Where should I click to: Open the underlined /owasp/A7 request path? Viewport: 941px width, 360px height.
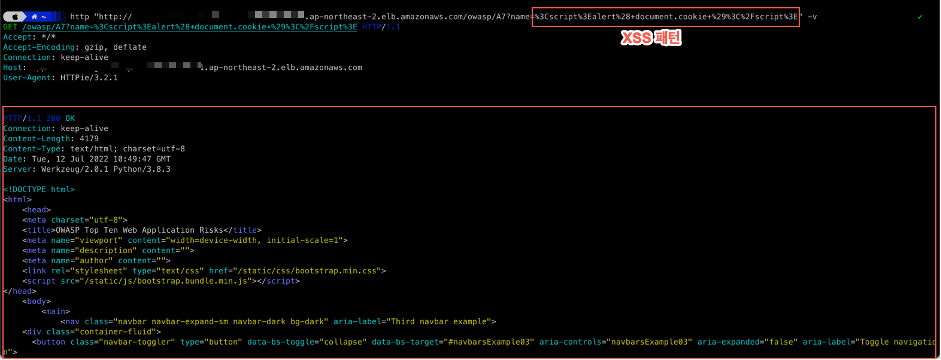[190, 27]
